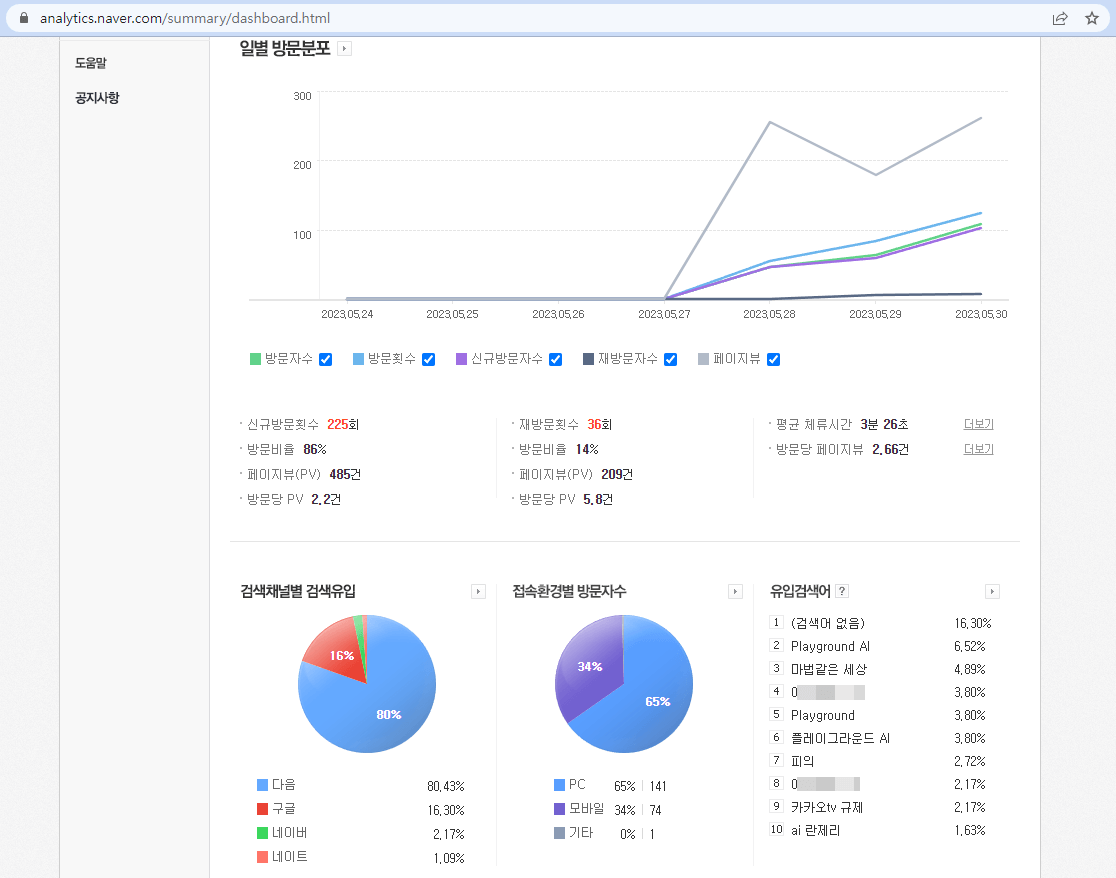Click the green 방문자수 legend marker

(256, 358)
